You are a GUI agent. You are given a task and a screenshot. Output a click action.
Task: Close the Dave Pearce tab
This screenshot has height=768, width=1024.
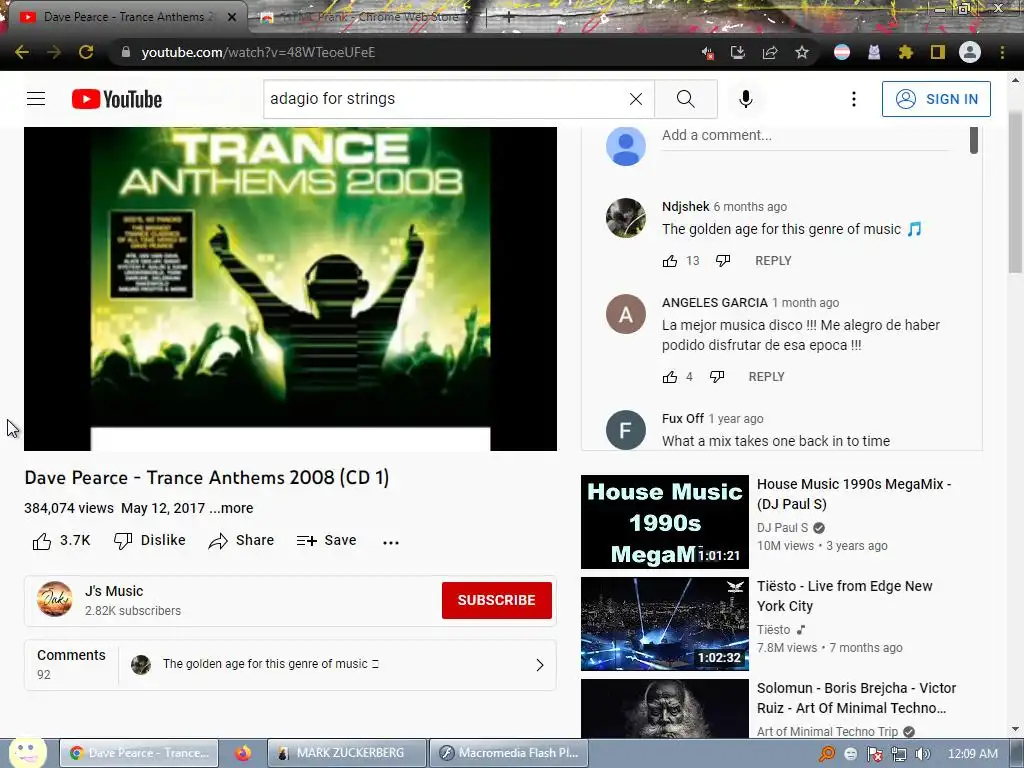tap(232, 17)
